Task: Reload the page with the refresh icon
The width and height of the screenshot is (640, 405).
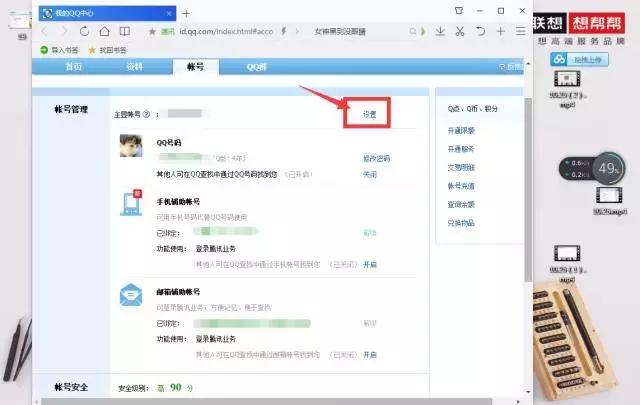Action: (84, 31)
